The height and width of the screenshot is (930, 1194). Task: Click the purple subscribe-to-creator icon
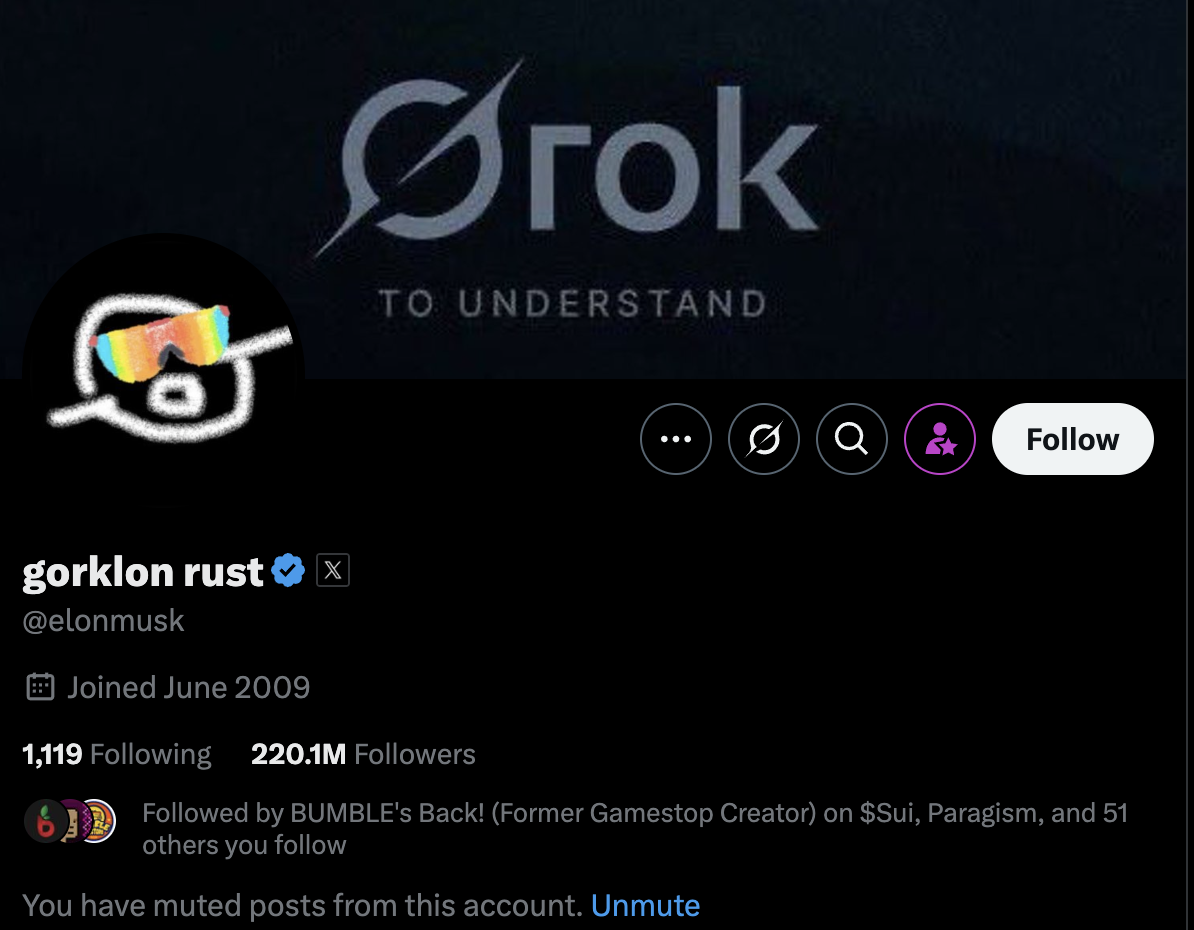tap(940, 438)
